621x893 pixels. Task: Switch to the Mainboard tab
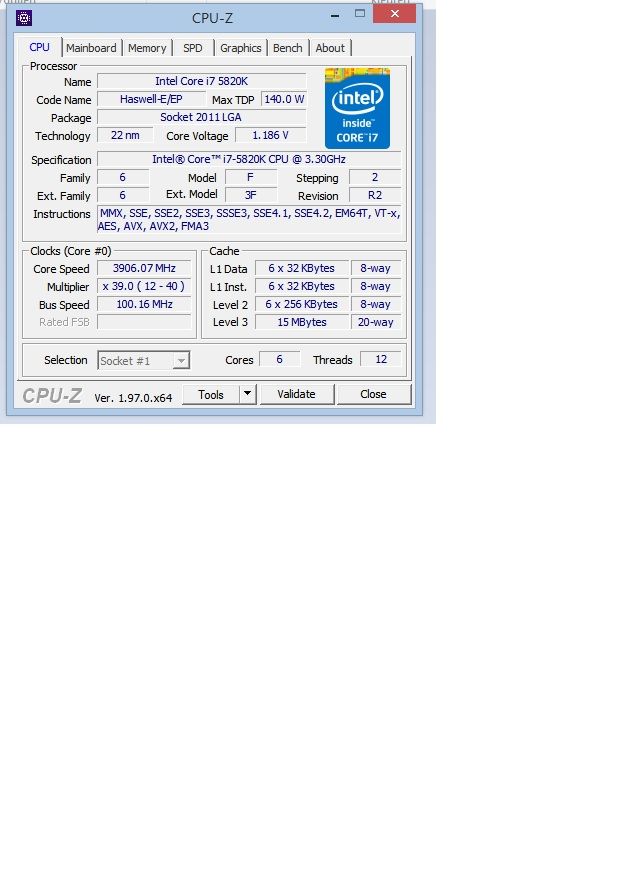[91, 48]
